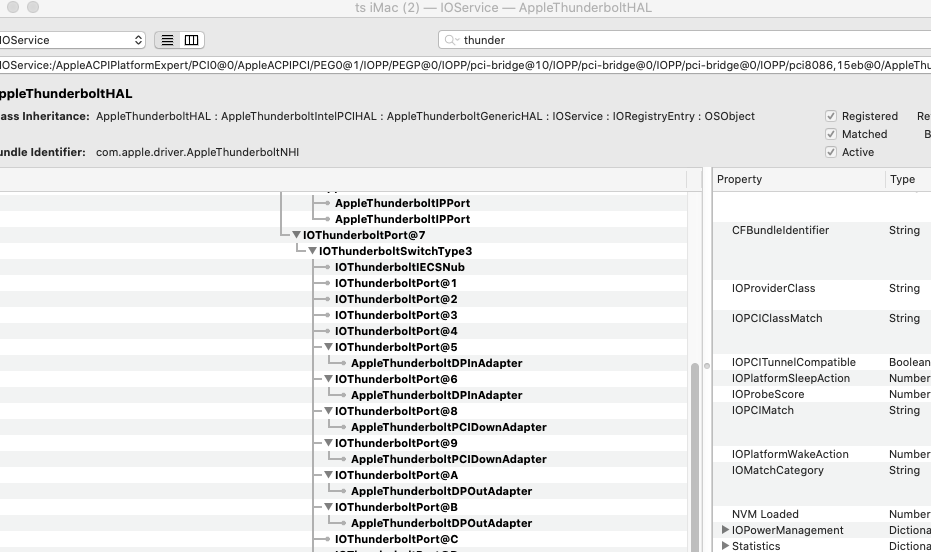Screen dimensions: 931x552
Task: Open the IOService plane dropdown
Action: click(72, 40)
